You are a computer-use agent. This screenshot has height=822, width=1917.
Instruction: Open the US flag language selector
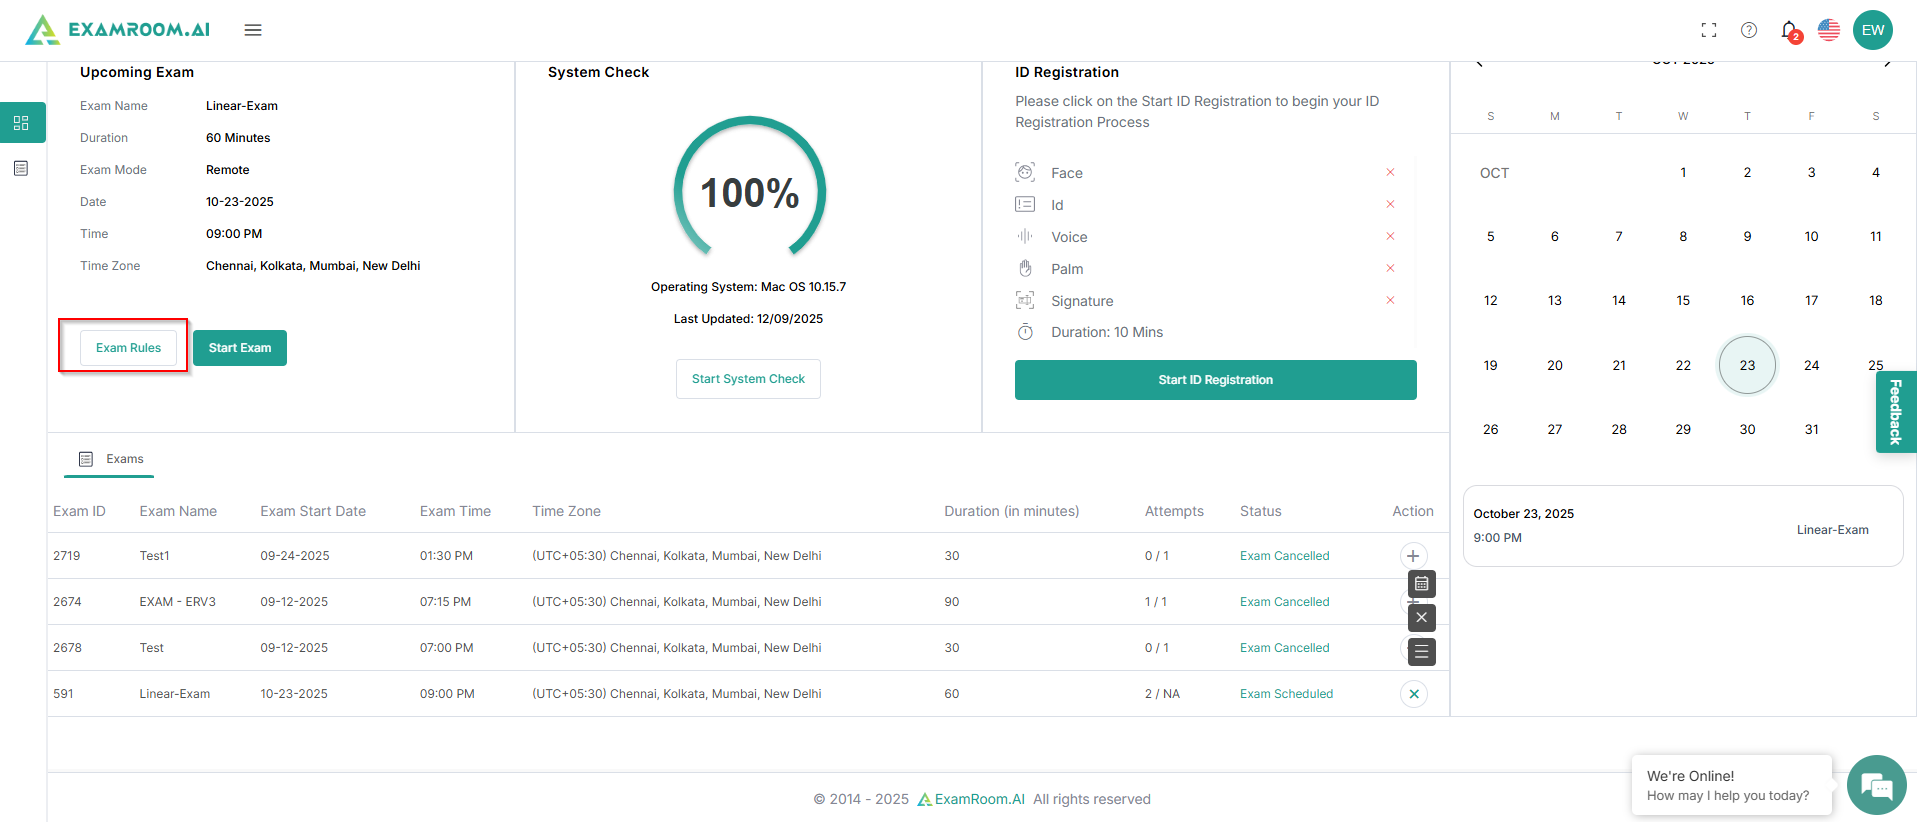1829,30
